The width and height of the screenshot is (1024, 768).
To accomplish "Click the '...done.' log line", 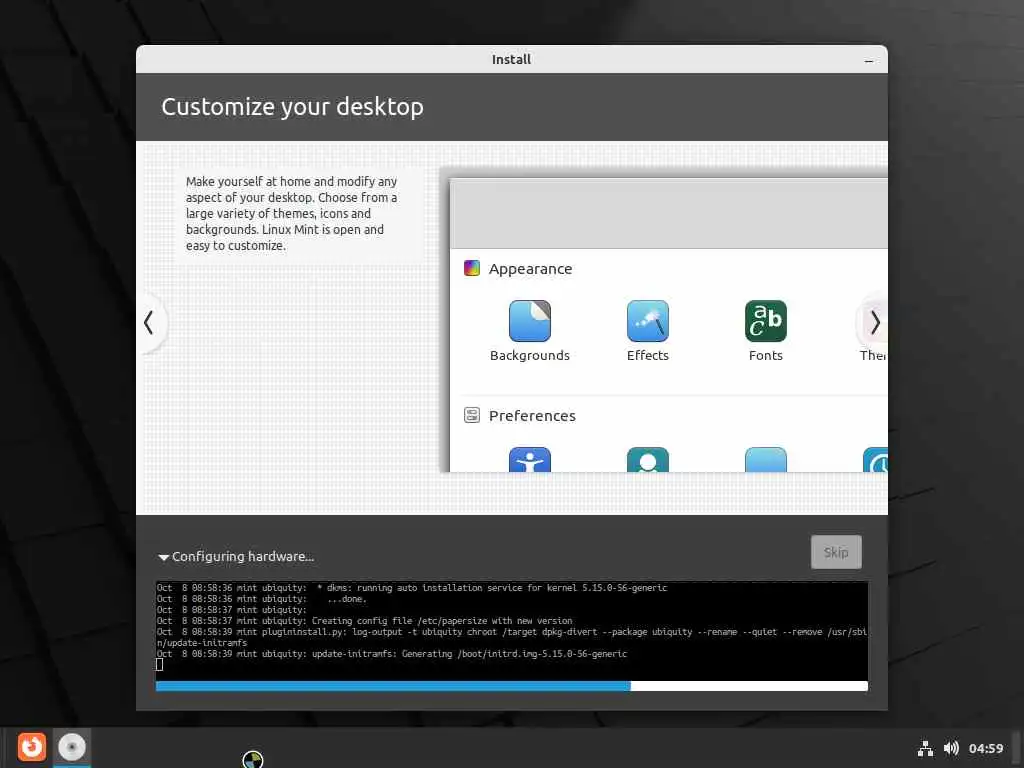I will click(262, 599).
